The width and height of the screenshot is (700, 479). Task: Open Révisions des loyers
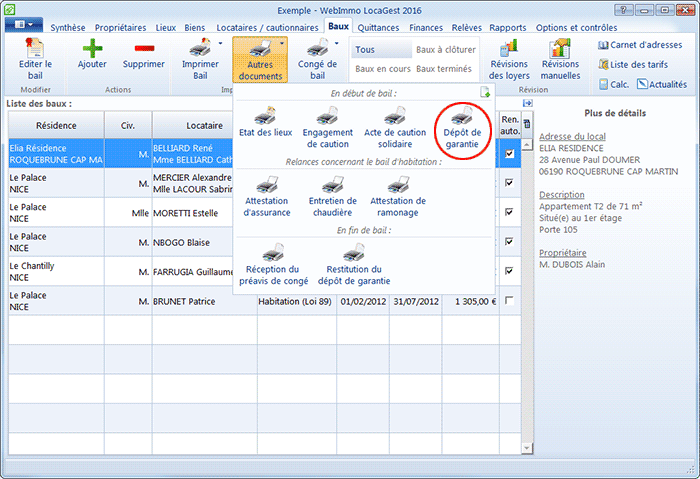[509, 59]
